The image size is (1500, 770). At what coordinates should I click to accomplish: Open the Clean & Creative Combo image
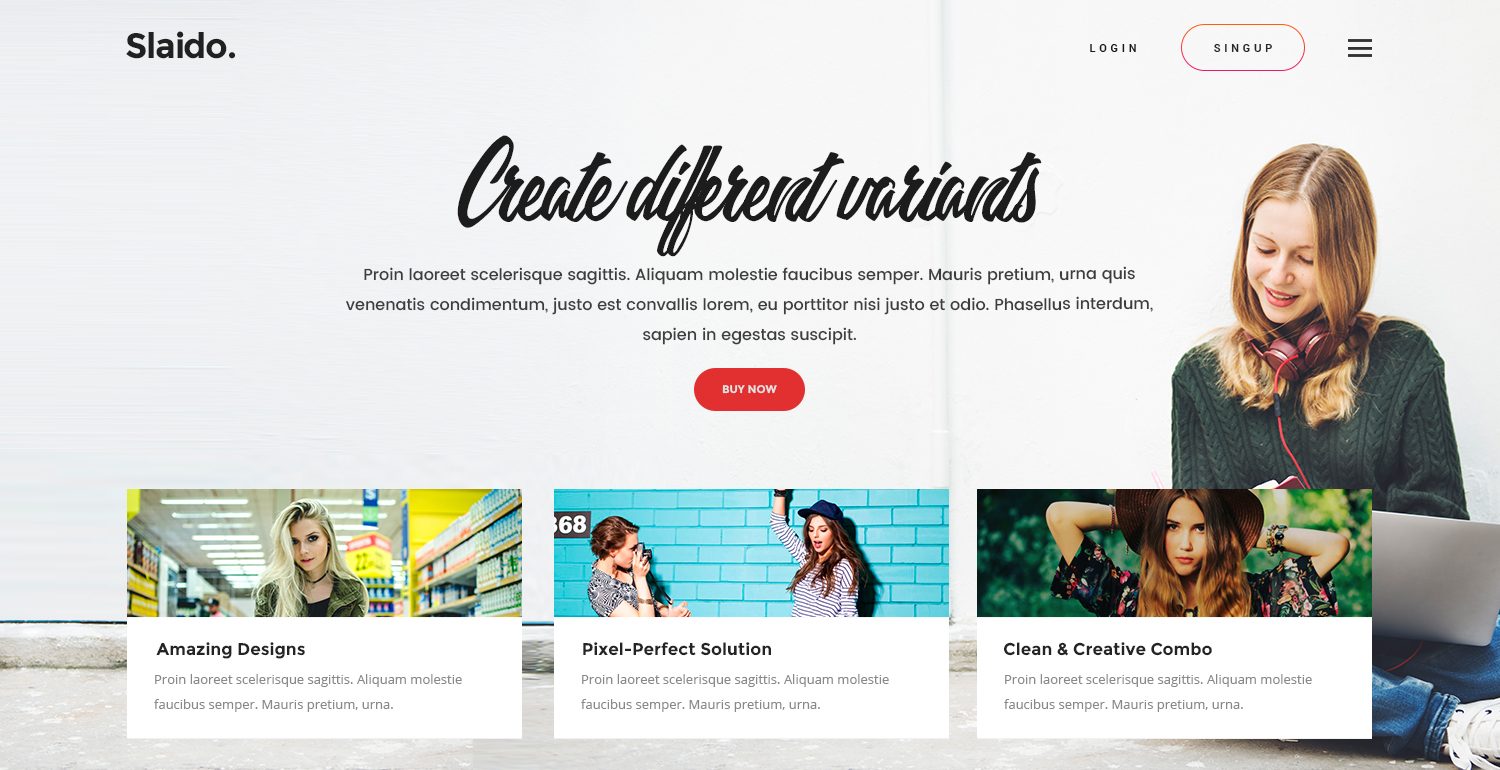click(x=1174, y=553)
